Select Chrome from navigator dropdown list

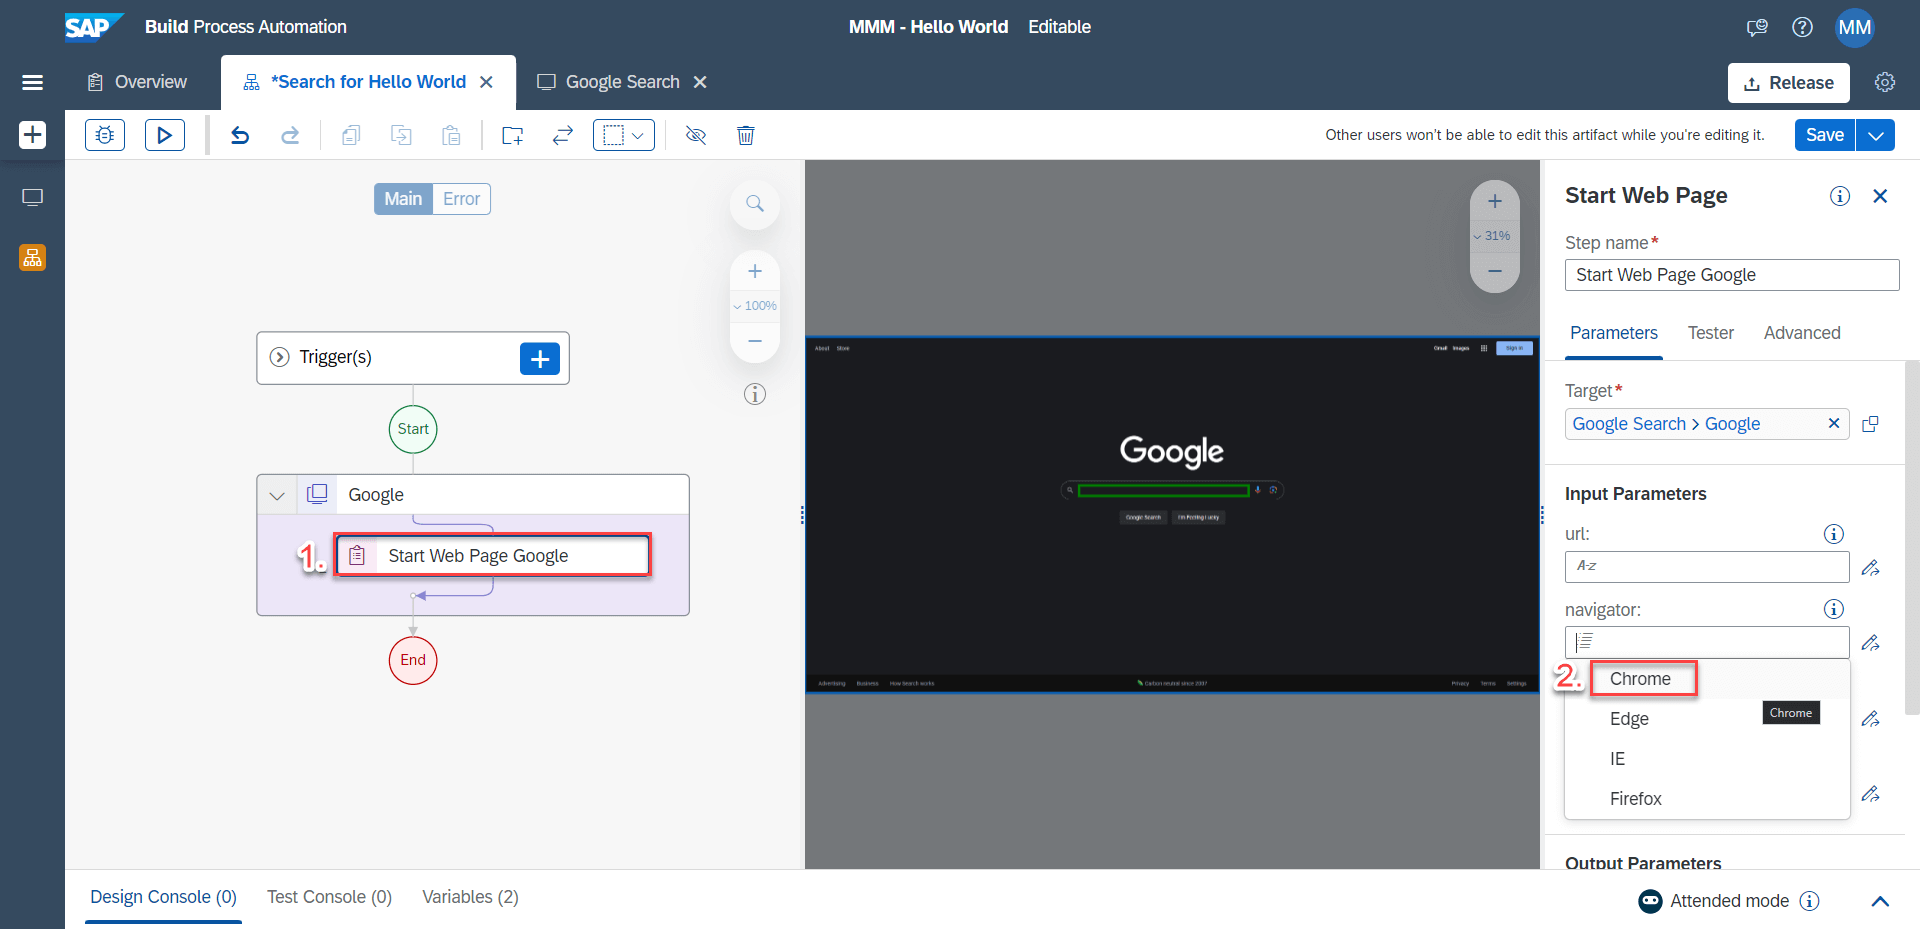(1640, 679)
